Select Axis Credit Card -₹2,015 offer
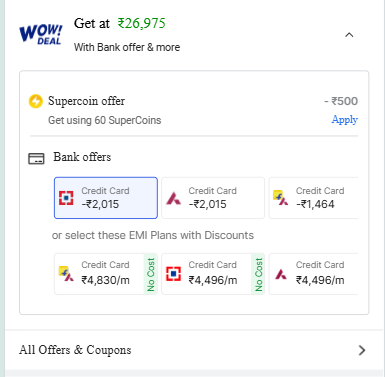The image size is (385, 377). [x=213, y=198]
